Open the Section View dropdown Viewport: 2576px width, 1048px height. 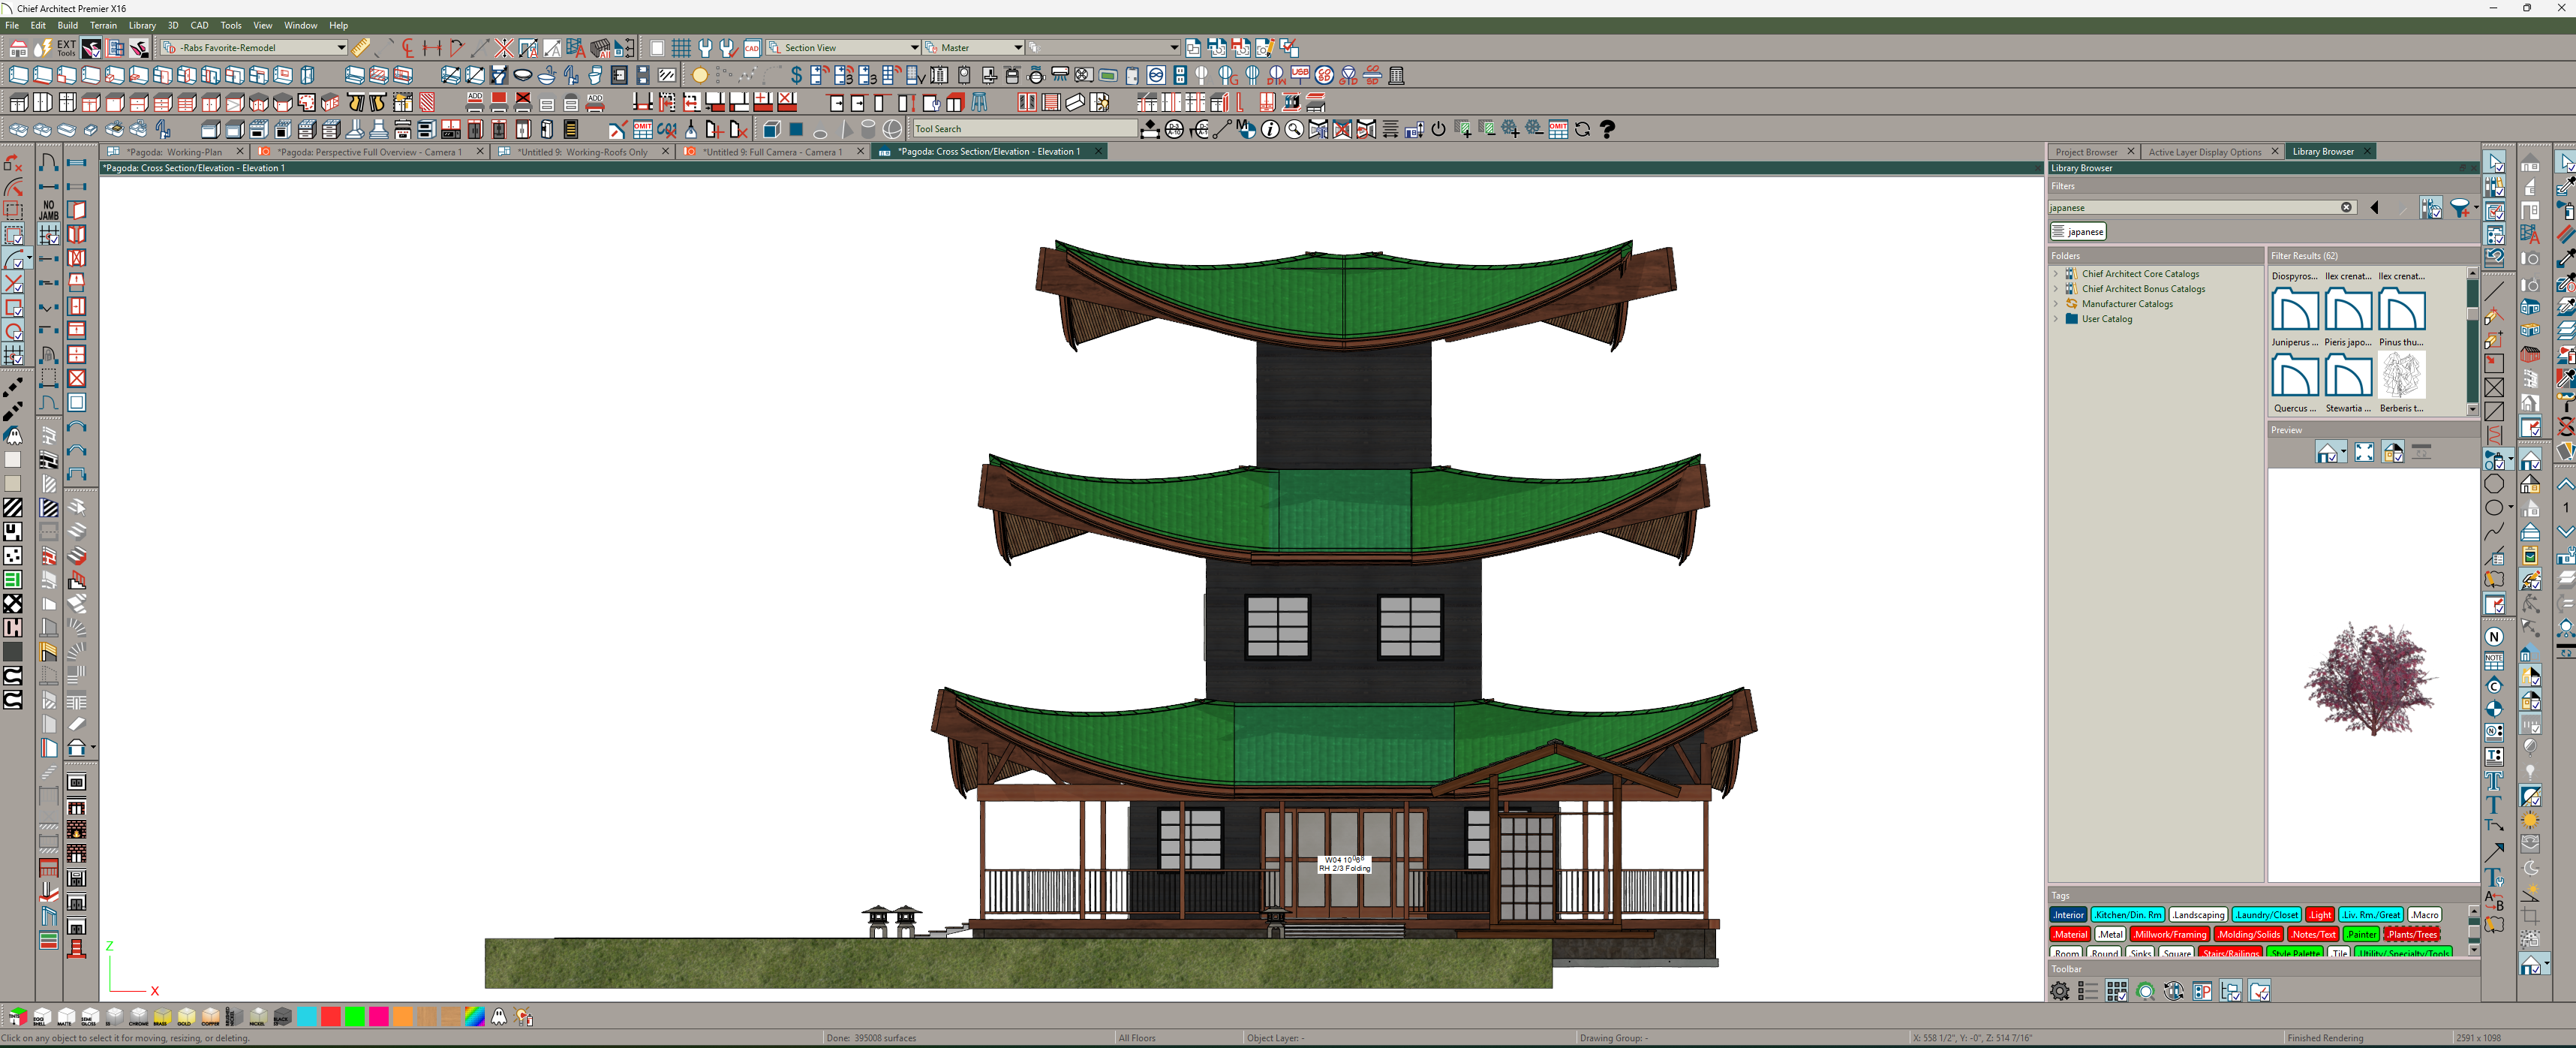click(913, 48)
